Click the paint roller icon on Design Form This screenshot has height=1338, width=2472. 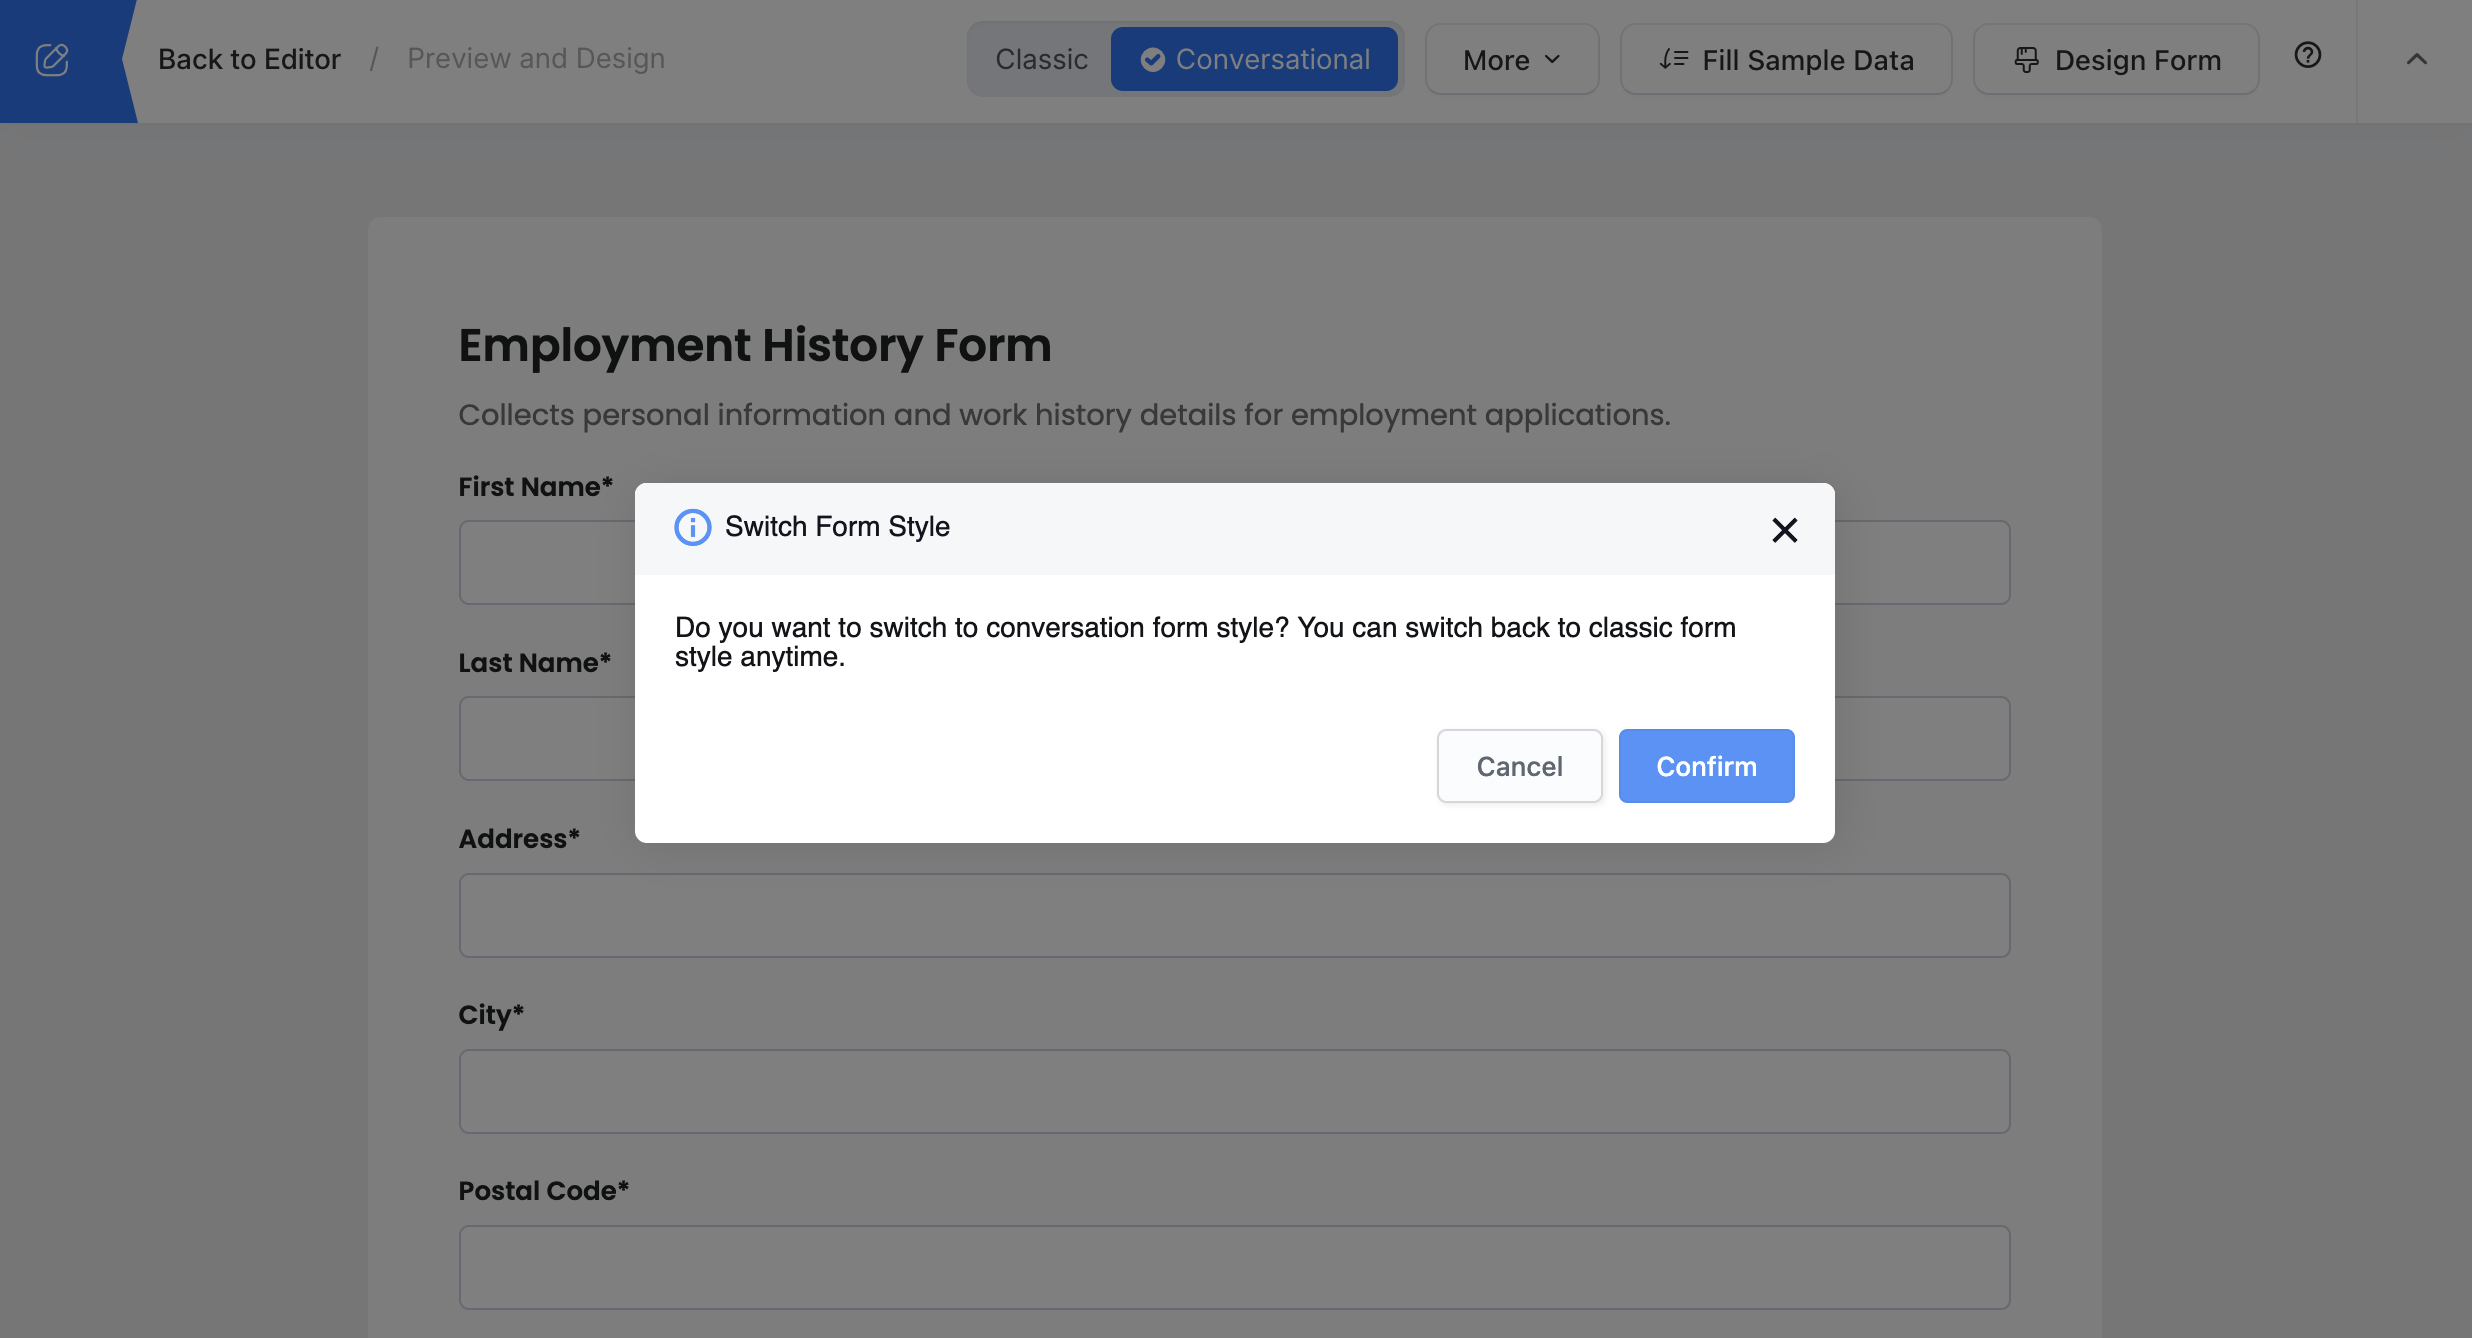tap(2026, 60)
